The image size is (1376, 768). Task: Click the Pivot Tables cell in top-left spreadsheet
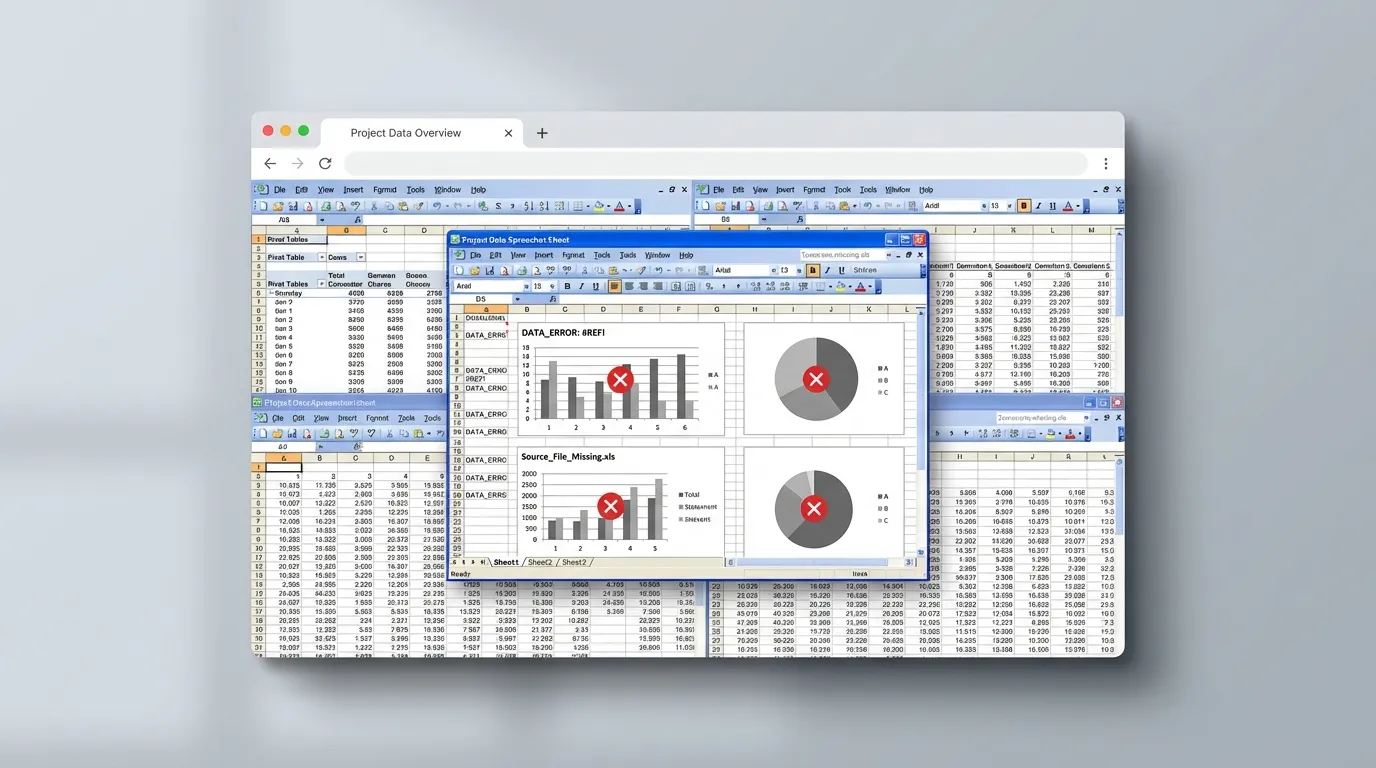tap(288, 240)
